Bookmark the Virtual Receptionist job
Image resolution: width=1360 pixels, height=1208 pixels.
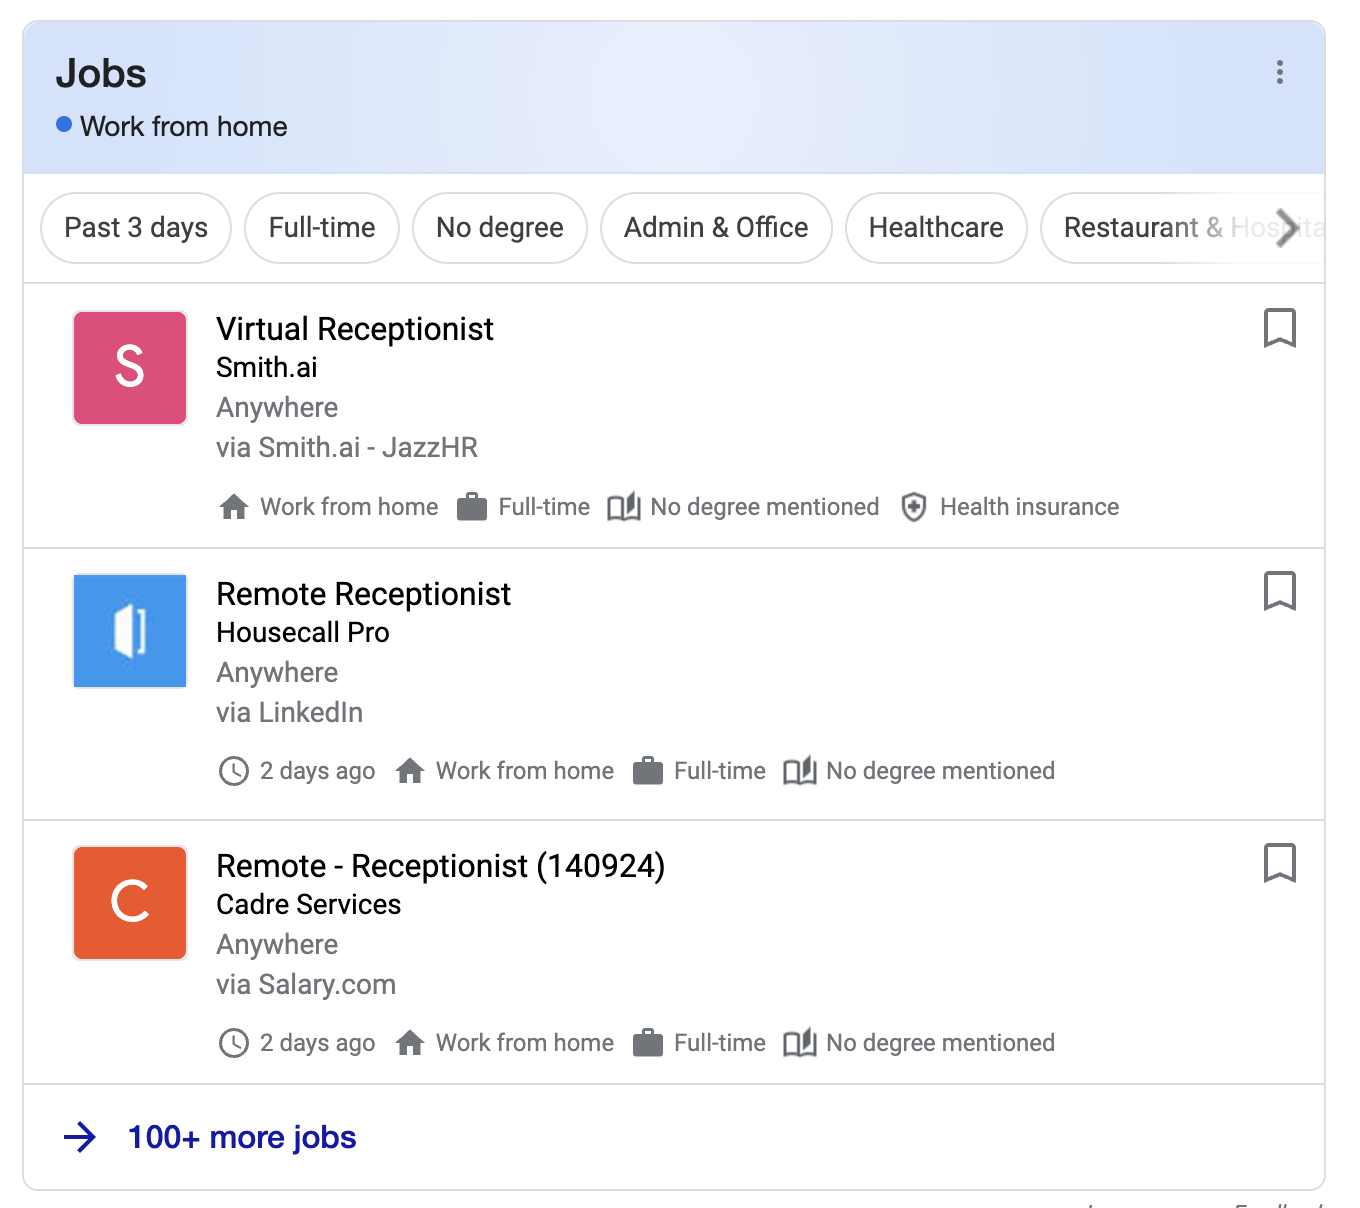1279,328
